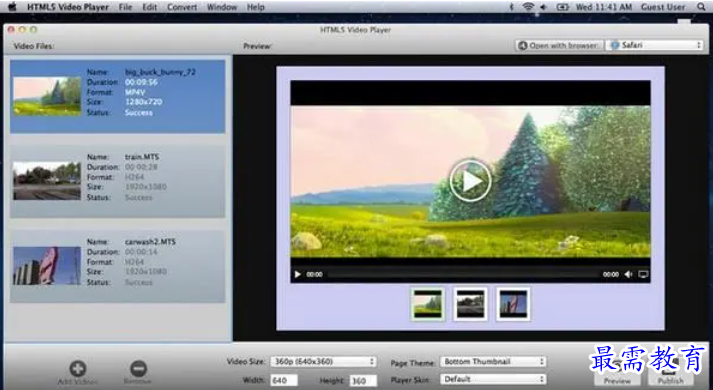713x390 pixels.
Task: Click the Remove minus icon
Action: pos(138,368)
